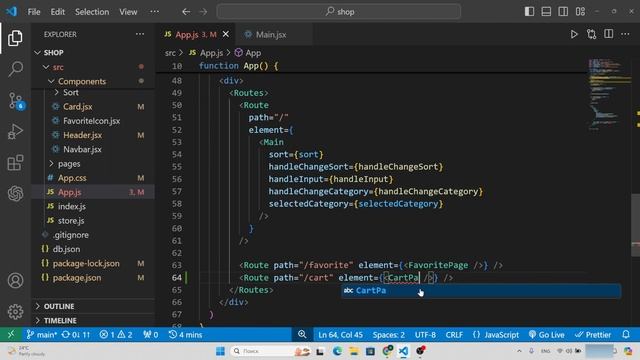Open the Manage gear icon

tap(15, 311)
